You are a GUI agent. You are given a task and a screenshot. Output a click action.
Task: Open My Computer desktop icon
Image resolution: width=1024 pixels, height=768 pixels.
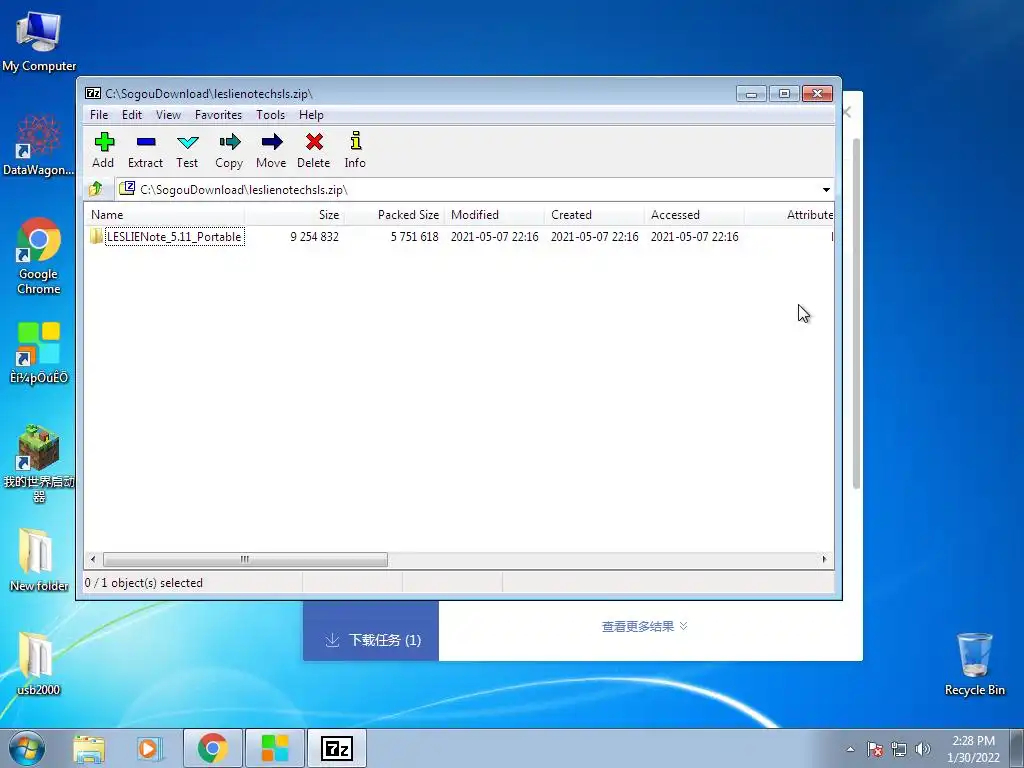[x=39, y=41]
